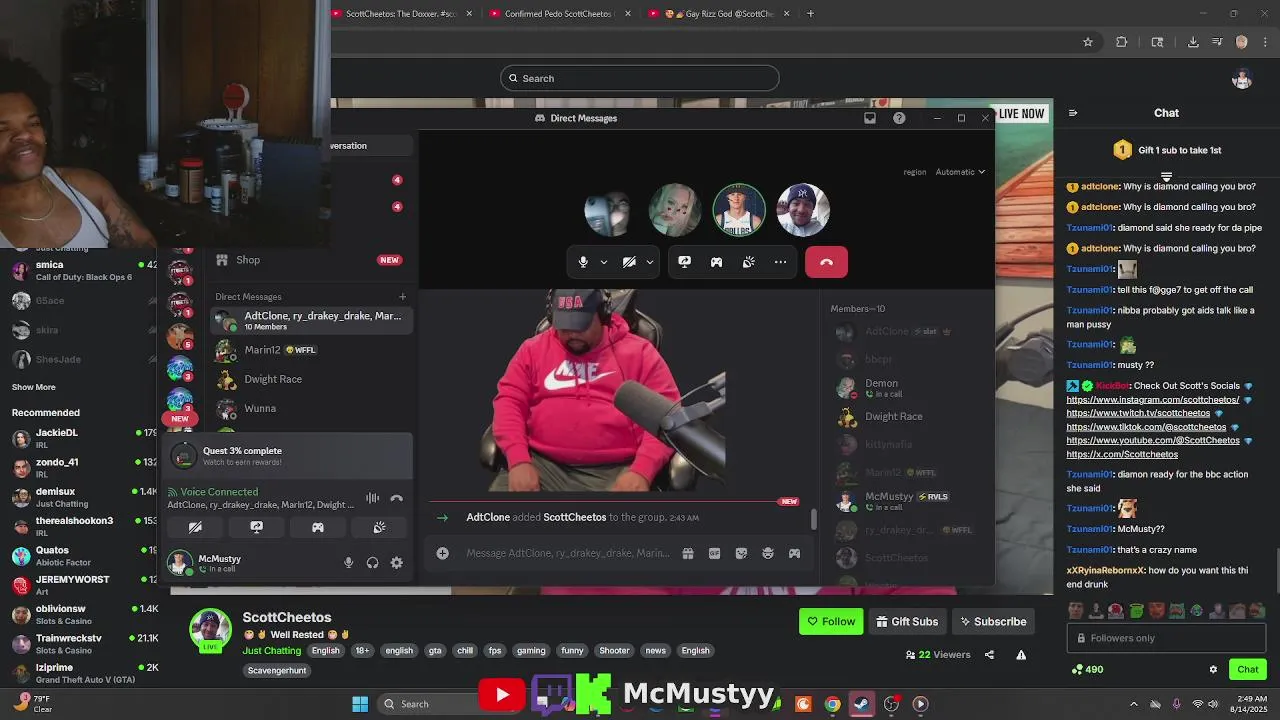Bookmark this page with star icon
Viewport: 1280px width, 720px height.
[1088, 42]
